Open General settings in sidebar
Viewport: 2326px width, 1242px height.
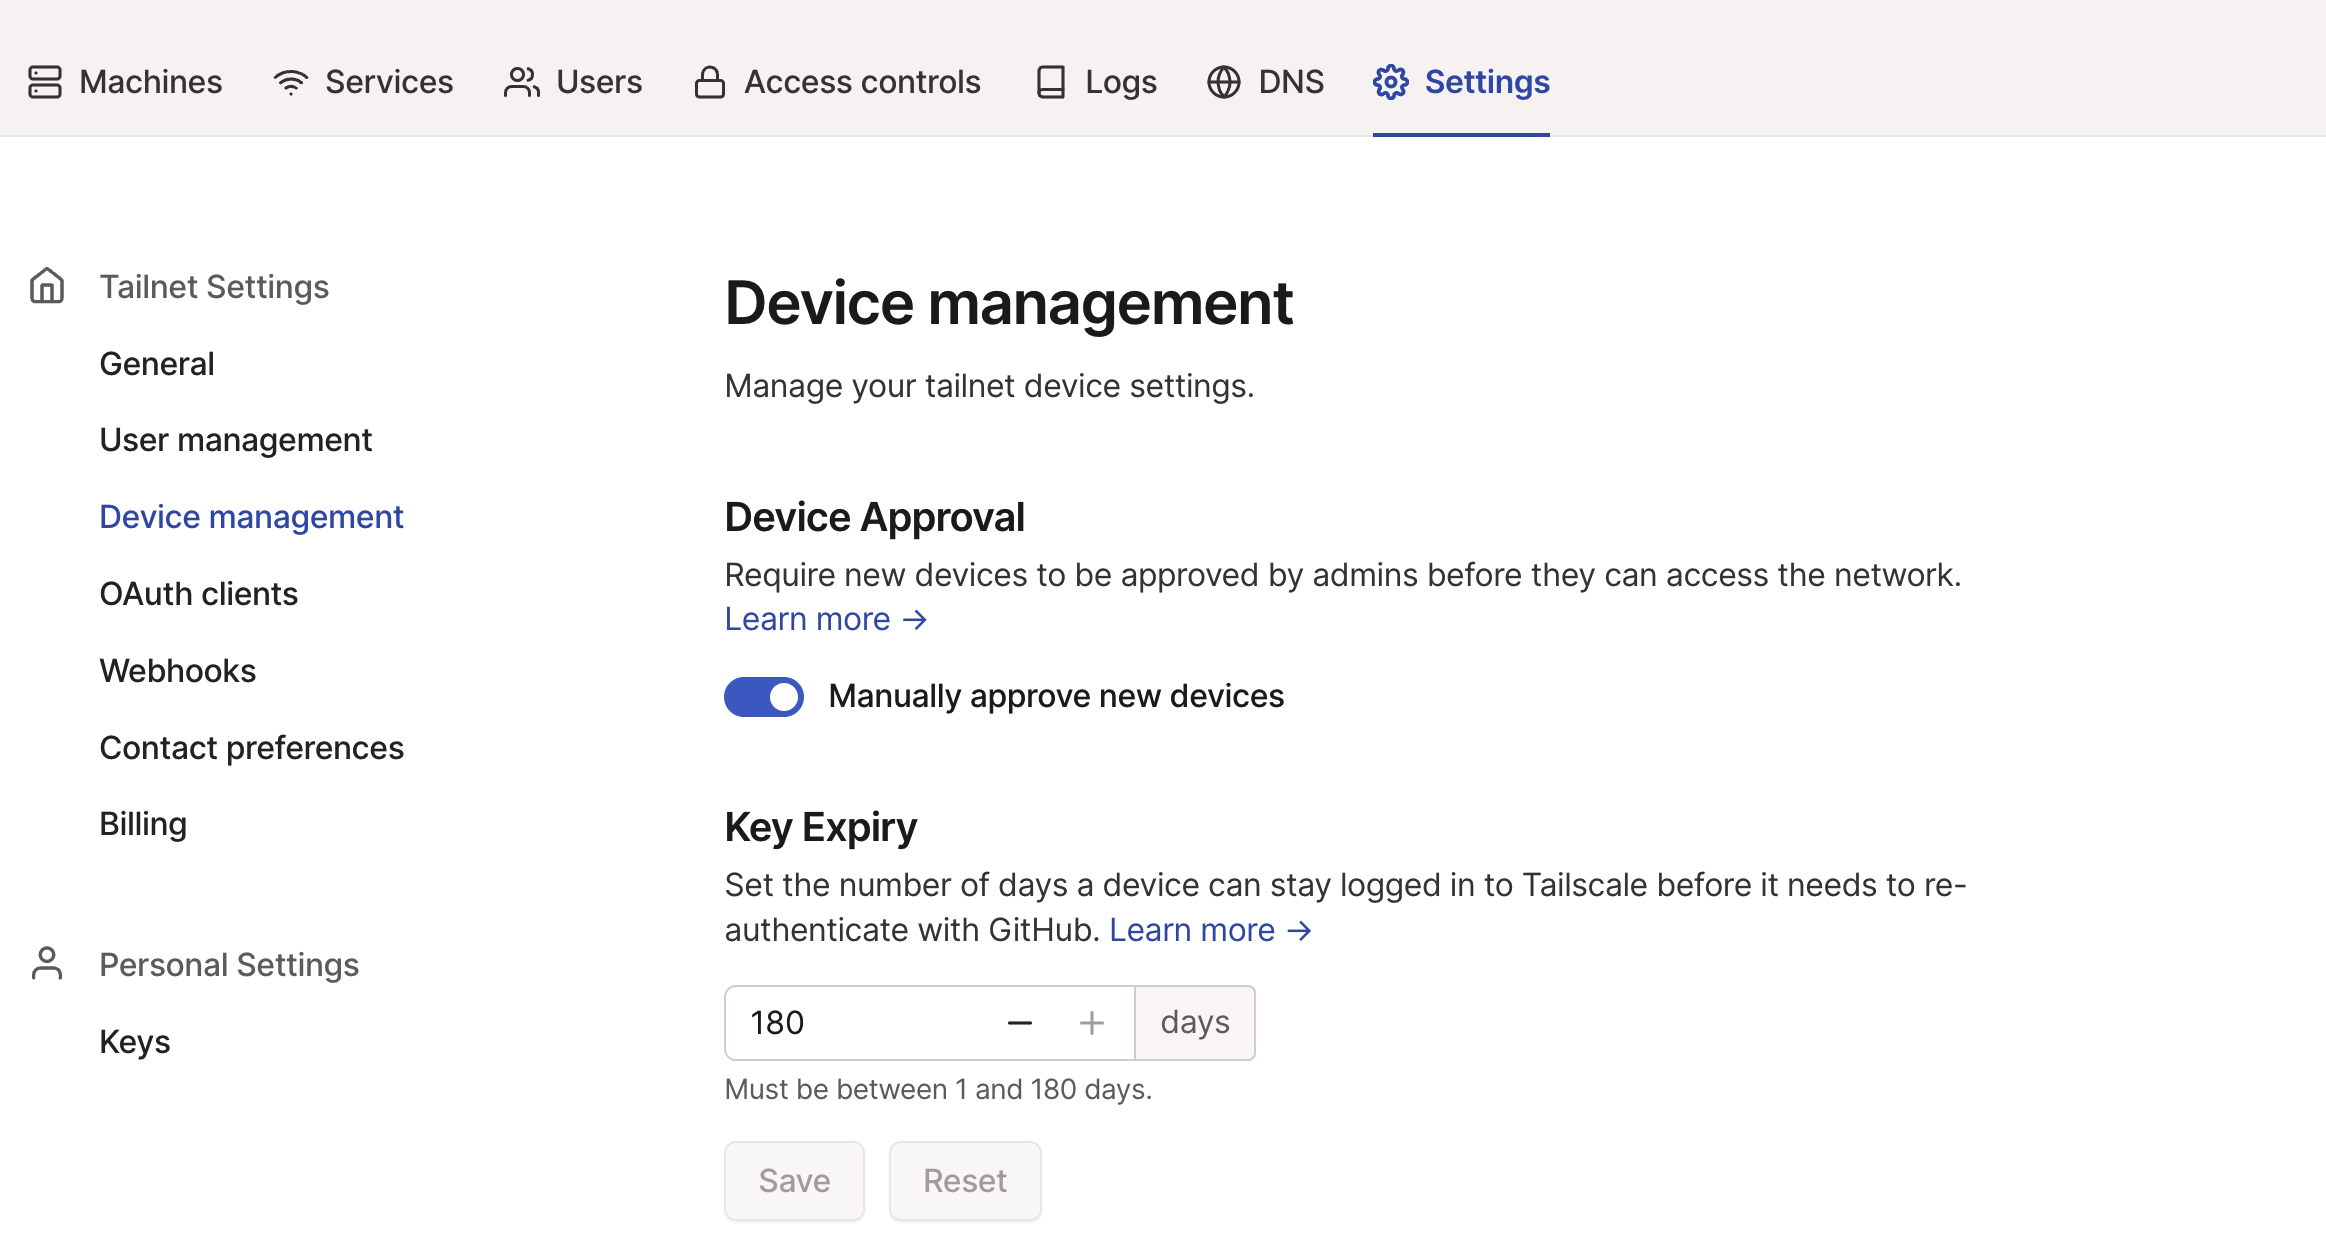point(157,364)
